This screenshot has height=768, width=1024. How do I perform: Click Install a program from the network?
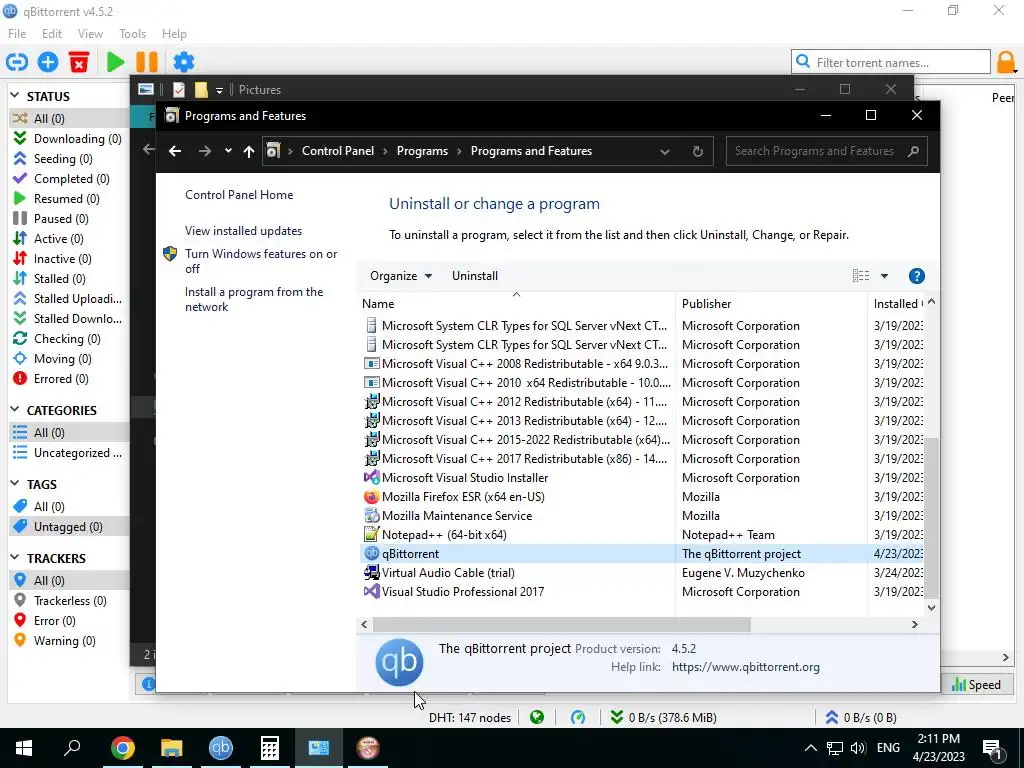[x=254, y=299]
